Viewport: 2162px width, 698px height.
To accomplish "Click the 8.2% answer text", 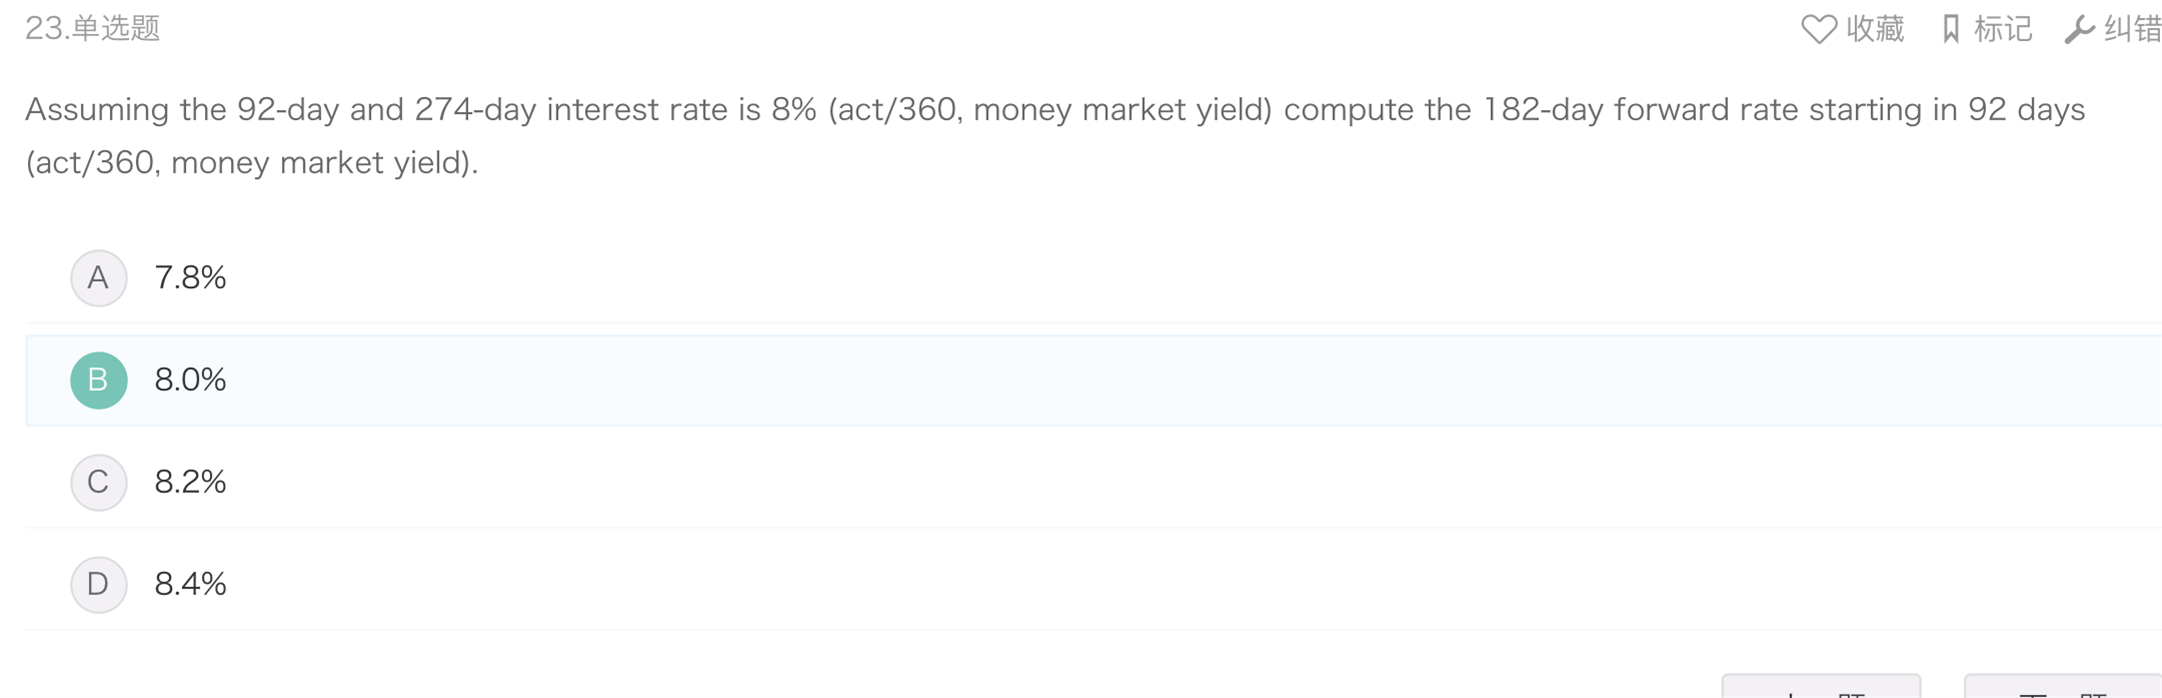I will tap(190, 482).
